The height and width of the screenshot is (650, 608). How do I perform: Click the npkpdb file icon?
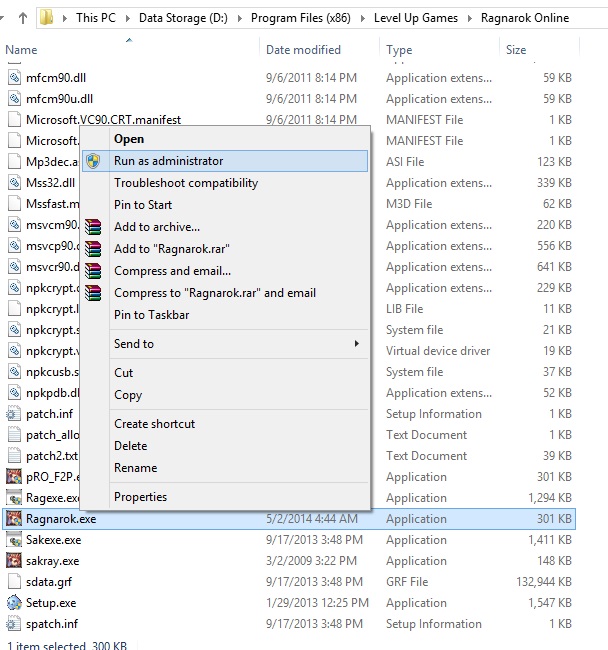click(15, 393)
